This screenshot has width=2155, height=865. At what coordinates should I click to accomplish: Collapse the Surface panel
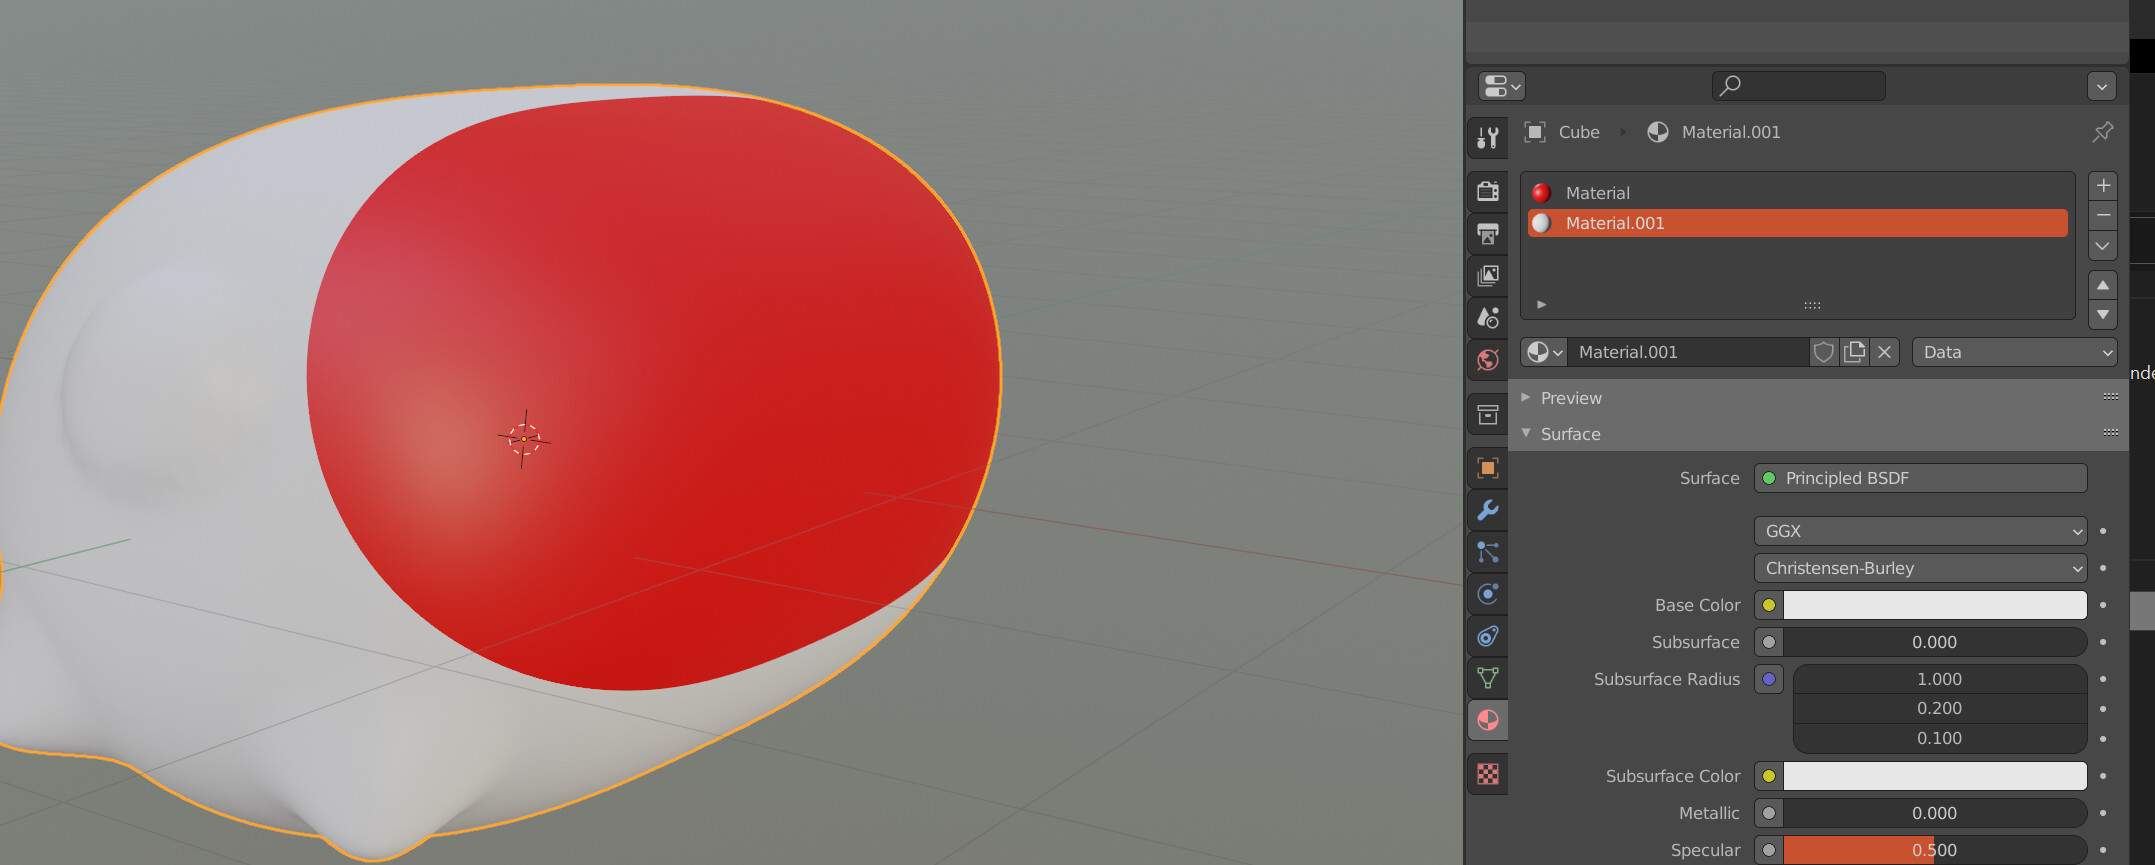point(1526,434)
